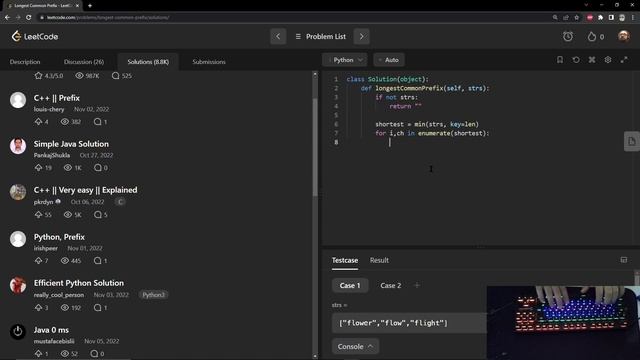The width and height of the screenshot is (640, 360).
Task: Click the solutions list scrollbar
Action: pyautogui.click(x=315, y=147)
